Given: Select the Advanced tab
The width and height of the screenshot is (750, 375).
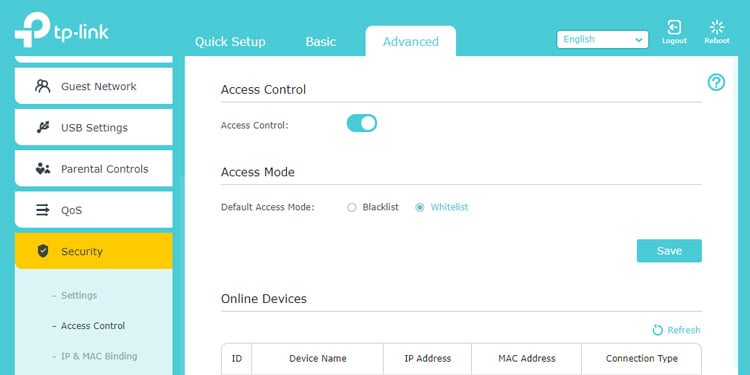Looking at the screenshot, I should coord(410,41).
